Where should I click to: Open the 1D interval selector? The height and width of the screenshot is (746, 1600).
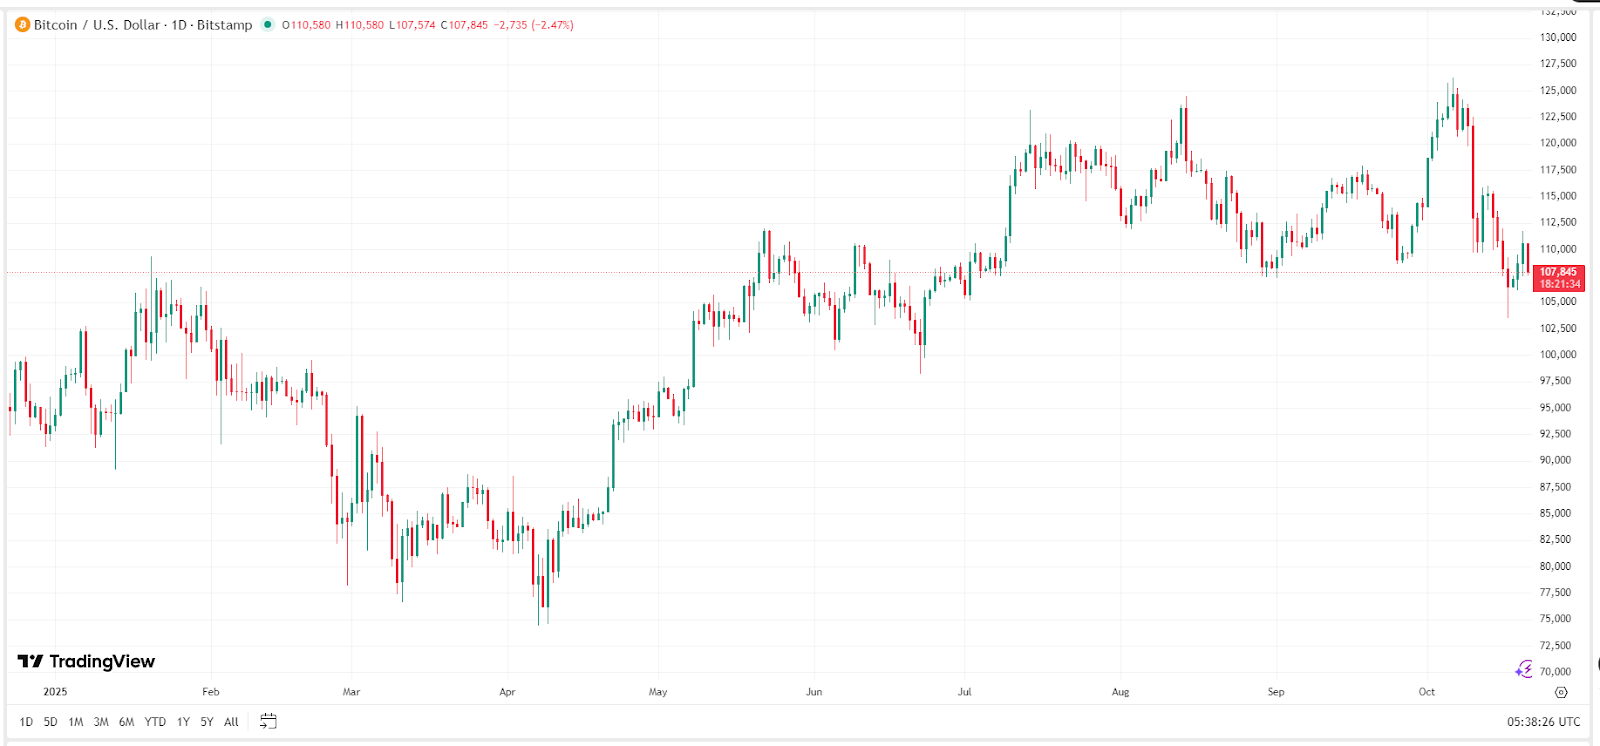pos(178,25)
